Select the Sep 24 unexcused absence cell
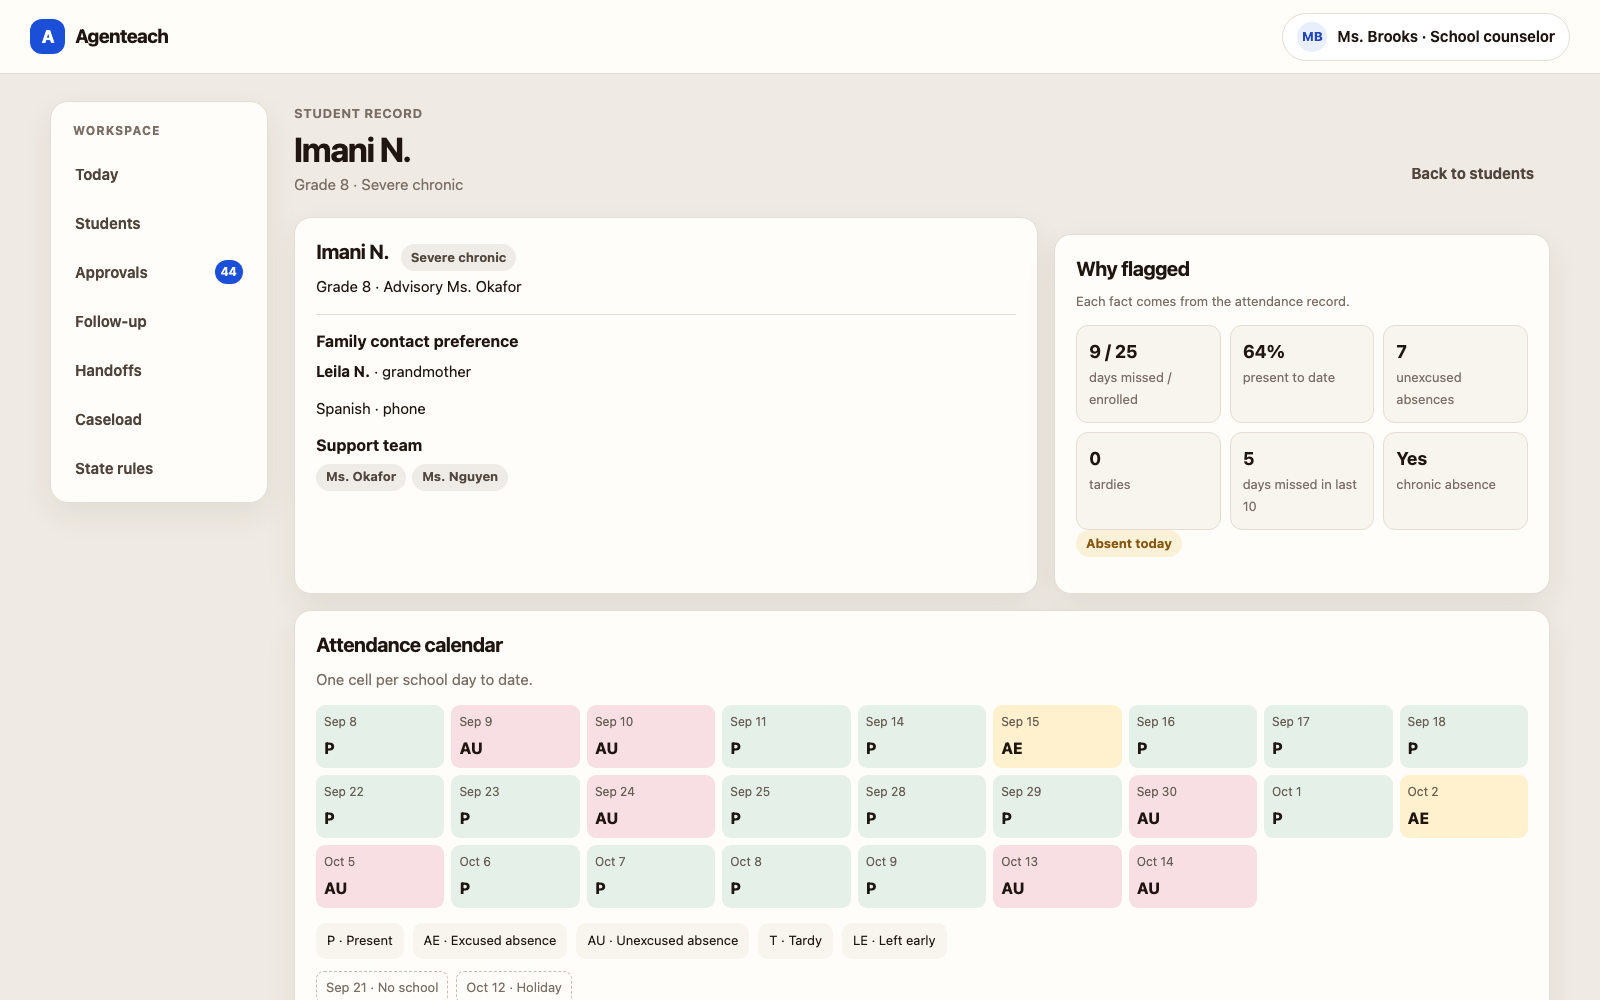Screen dimensions: 1600x1000 pos(651,807)
